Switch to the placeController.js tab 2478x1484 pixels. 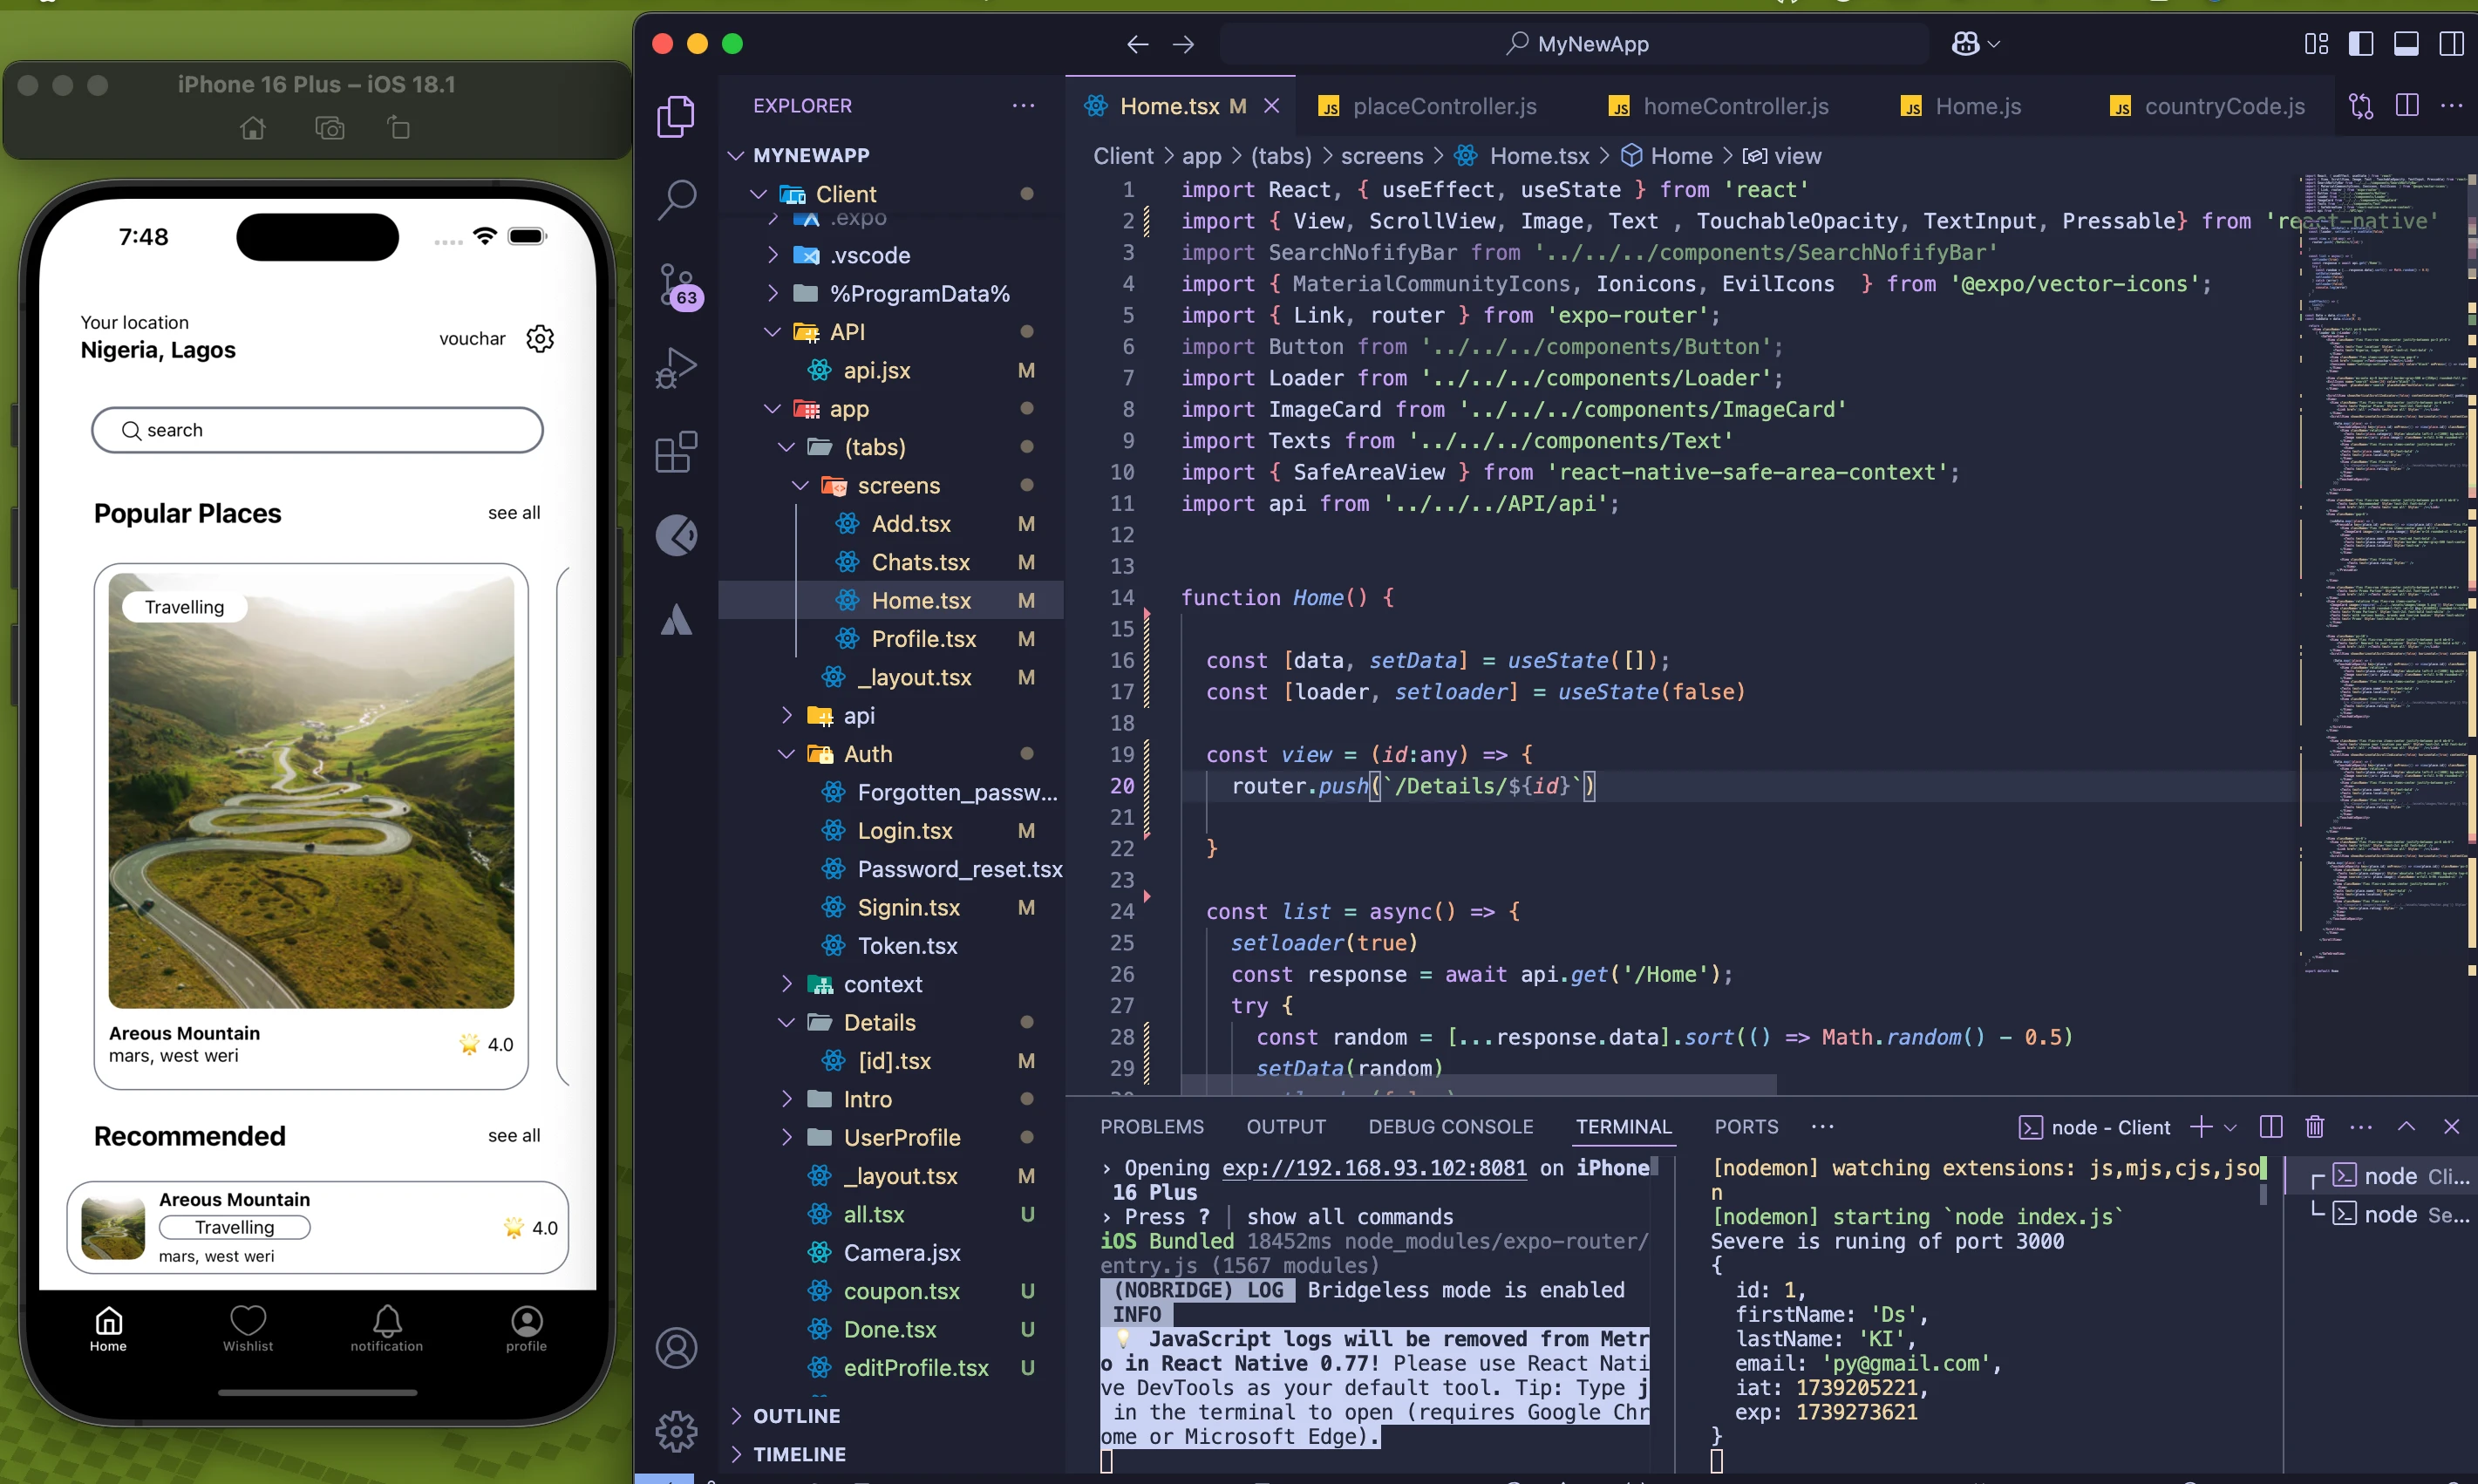point(1443,106)
